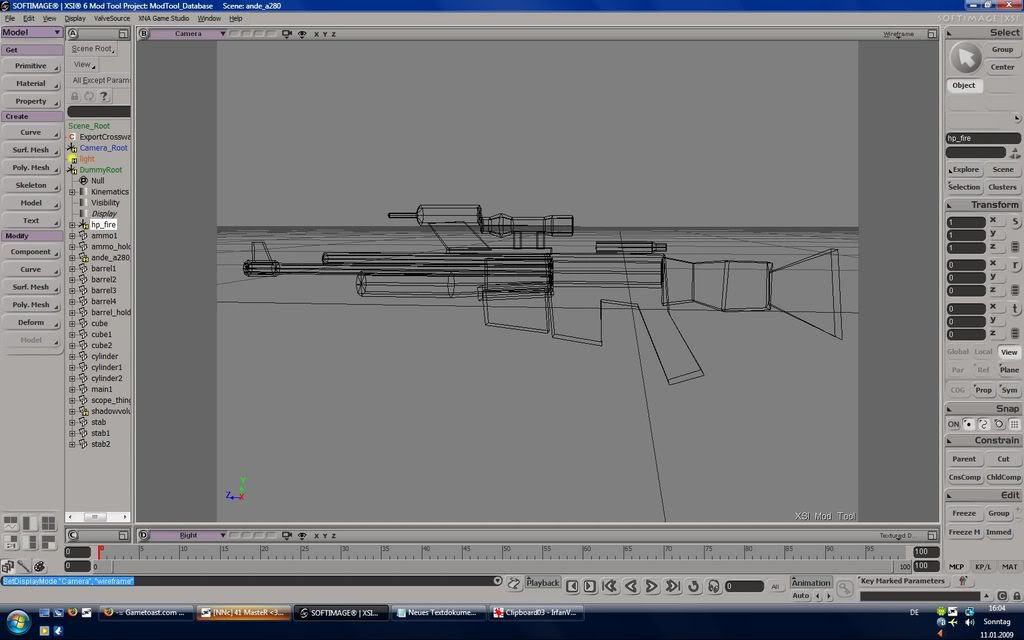Click the Parent constrain button
Image resolution: width=1024 pixels, height=640 pixels.
[964, 459]
